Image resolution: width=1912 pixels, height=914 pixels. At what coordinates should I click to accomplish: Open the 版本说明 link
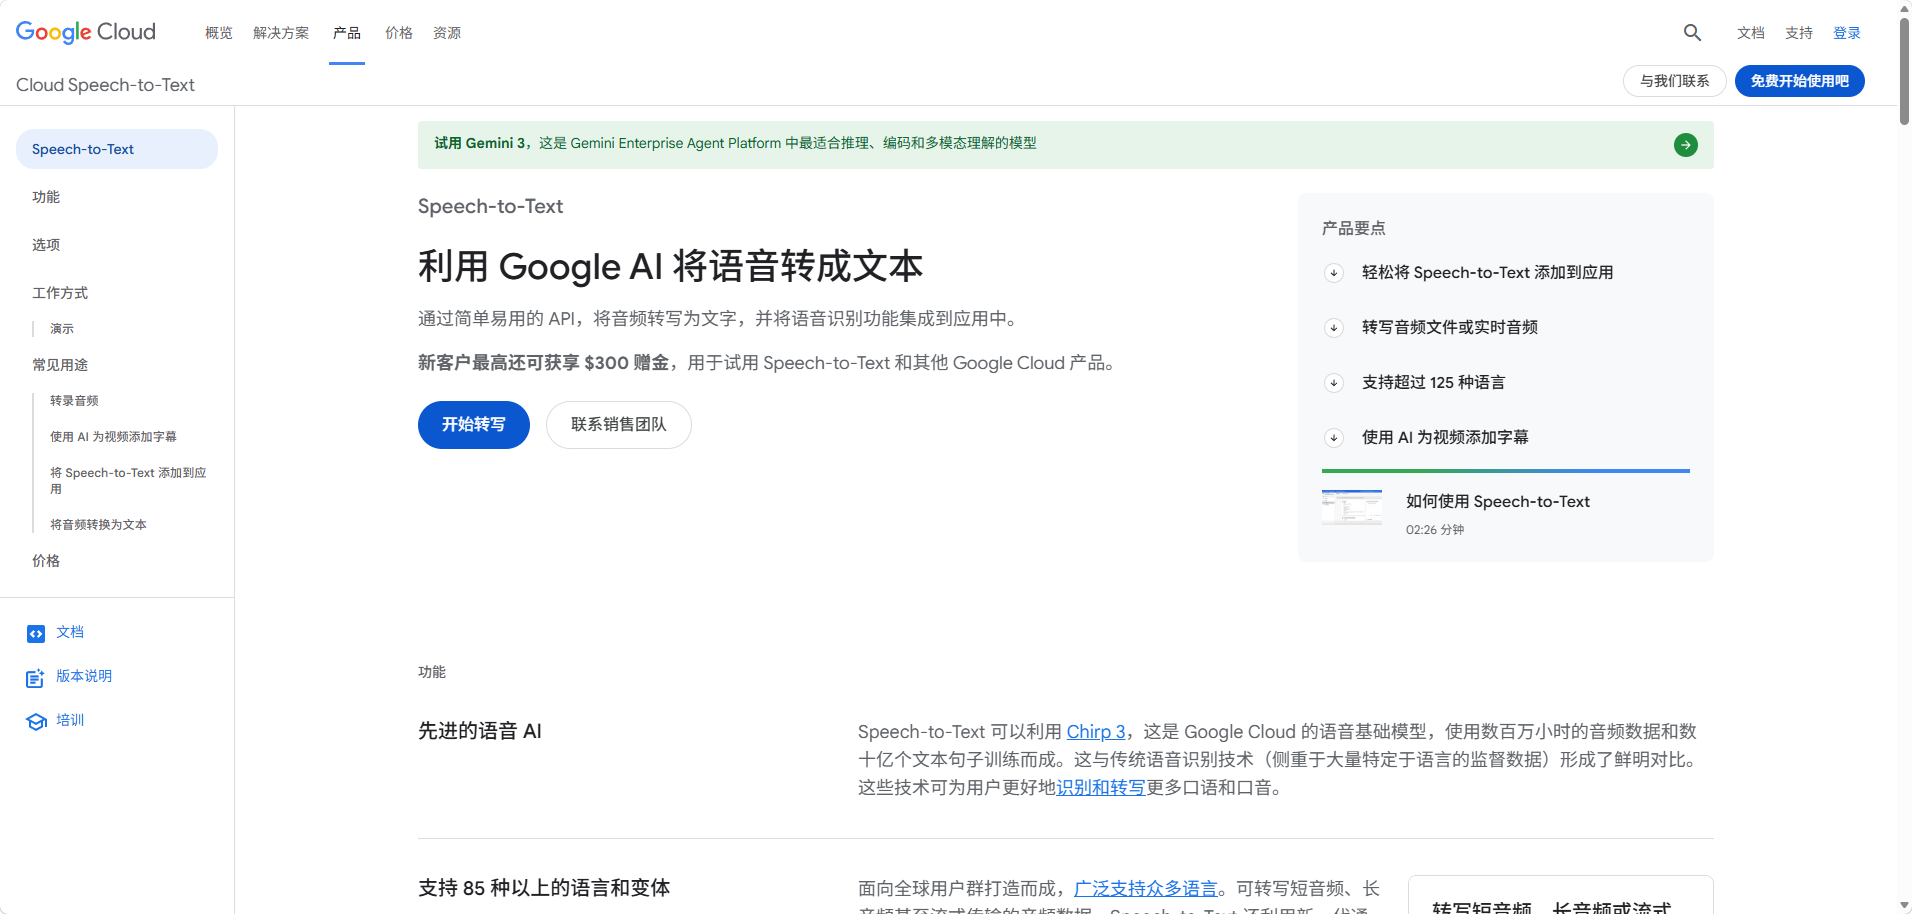tap(84, 676)
